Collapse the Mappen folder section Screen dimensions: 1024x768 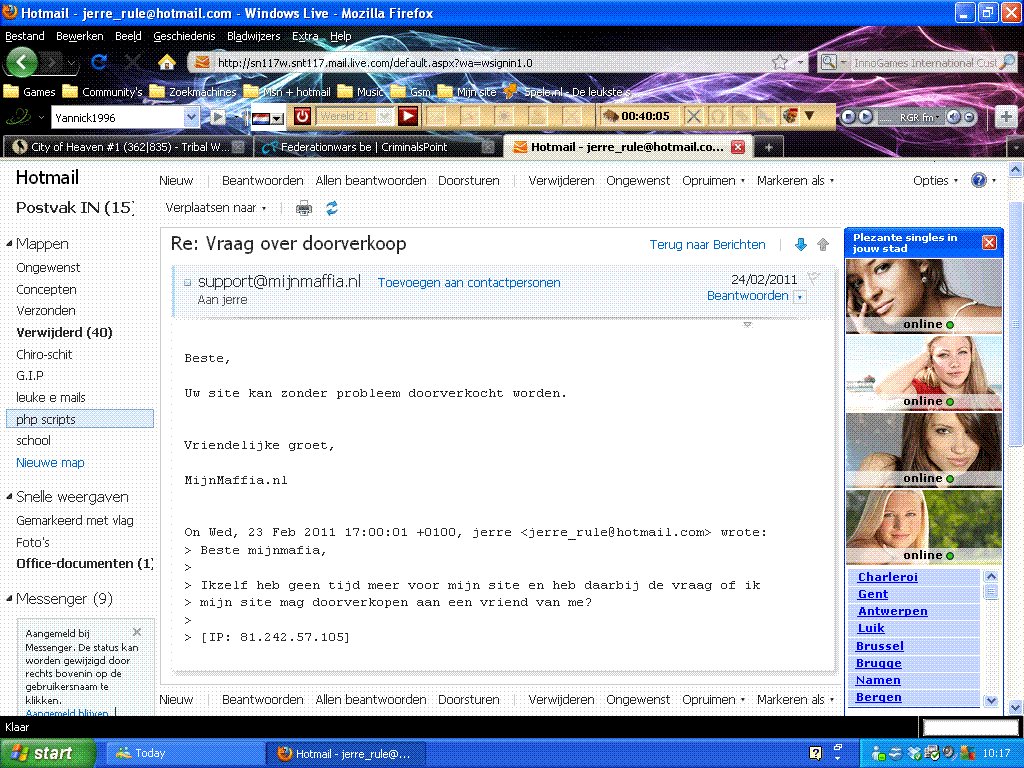pos(9,244)
